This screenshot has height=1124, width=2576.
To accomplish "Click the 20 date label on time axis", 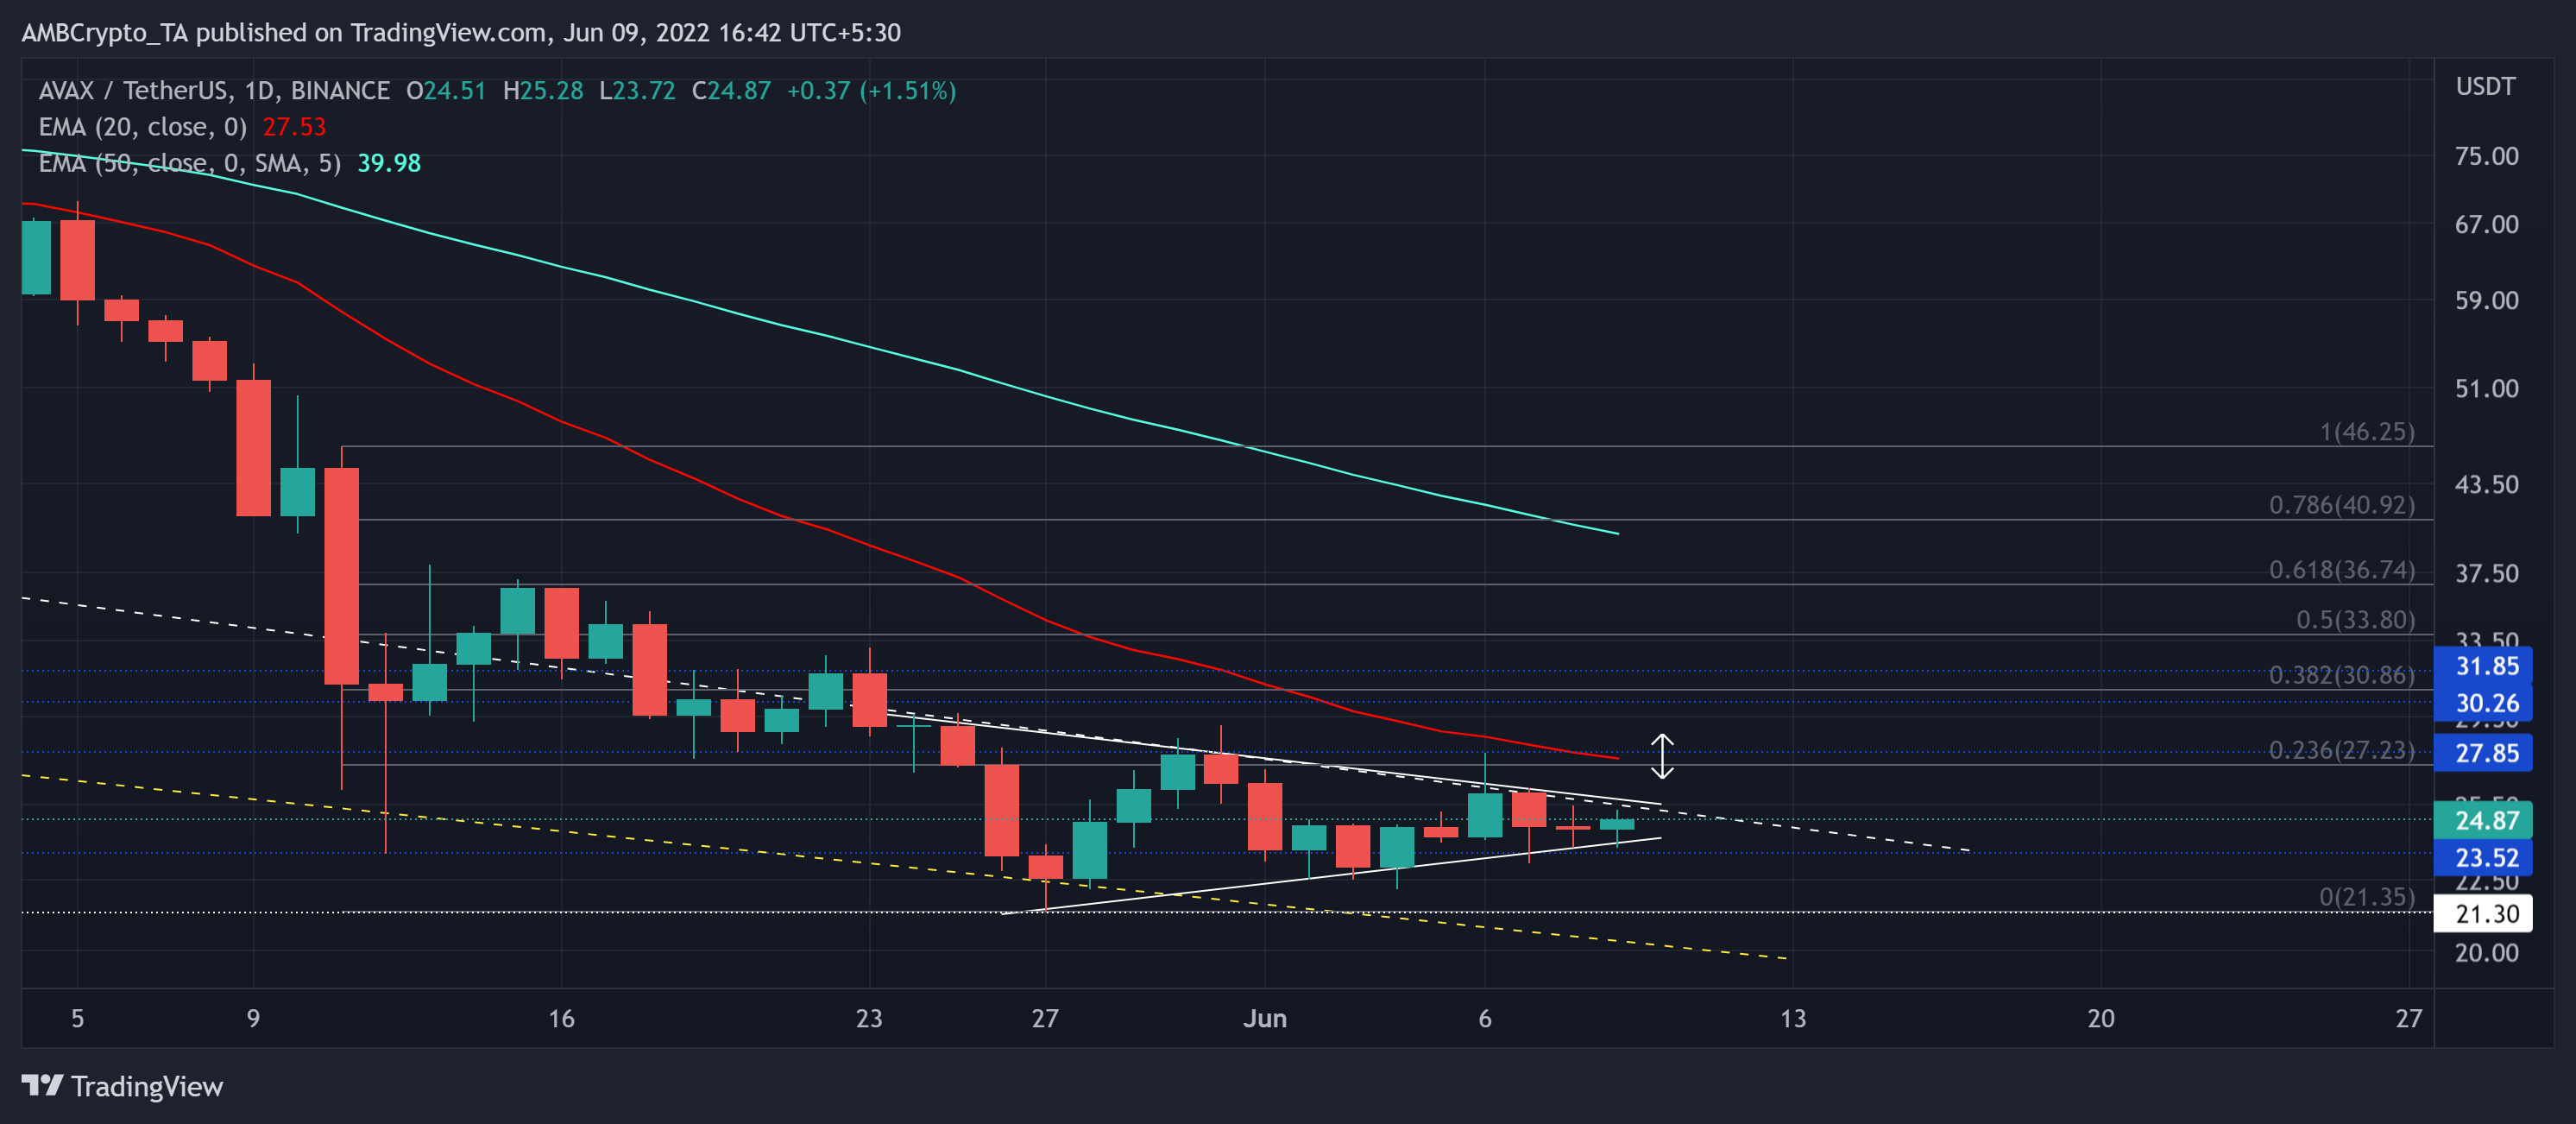I will click(x=2101, y=1018).
